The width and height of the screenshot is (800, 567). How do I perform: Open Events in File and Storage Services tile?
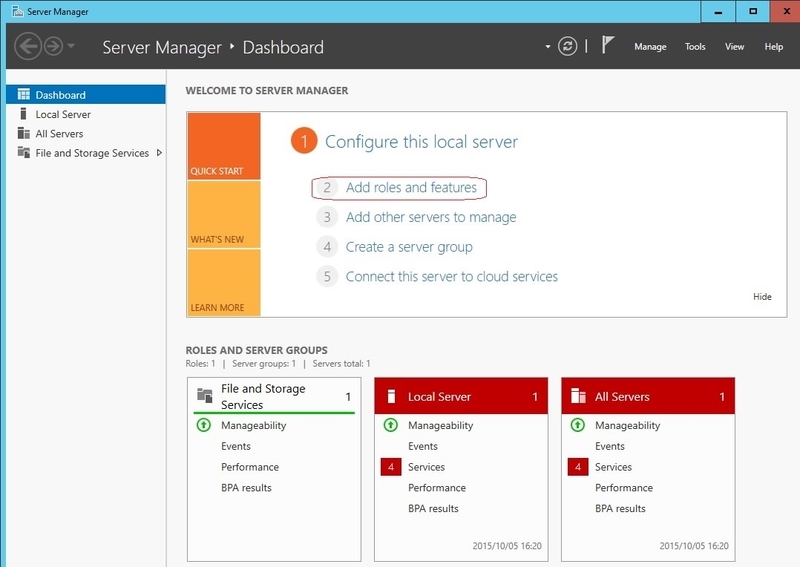point(236,446)
